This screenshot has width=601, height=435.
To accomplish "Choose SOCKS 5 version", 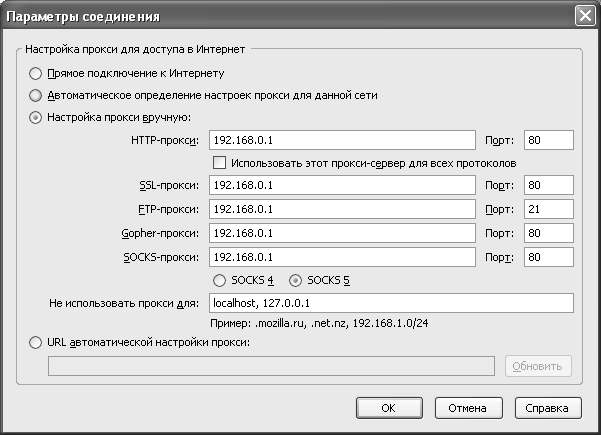I will pyautogui.click(x=295, y=281).
